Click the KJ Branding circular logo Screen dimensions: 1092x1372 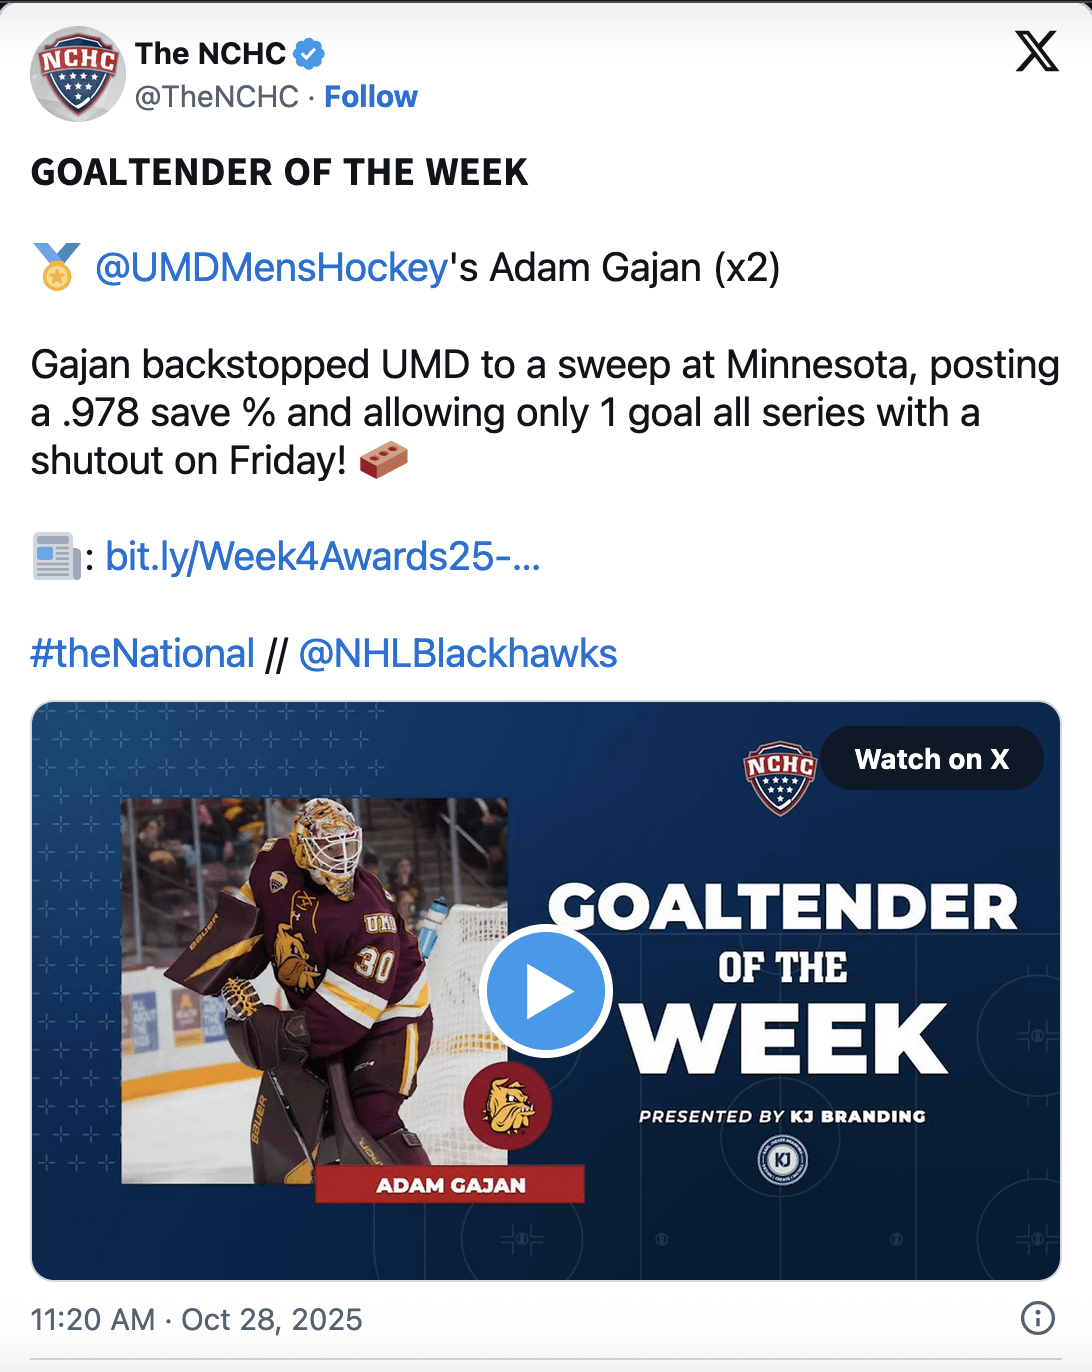(782, 1161)
